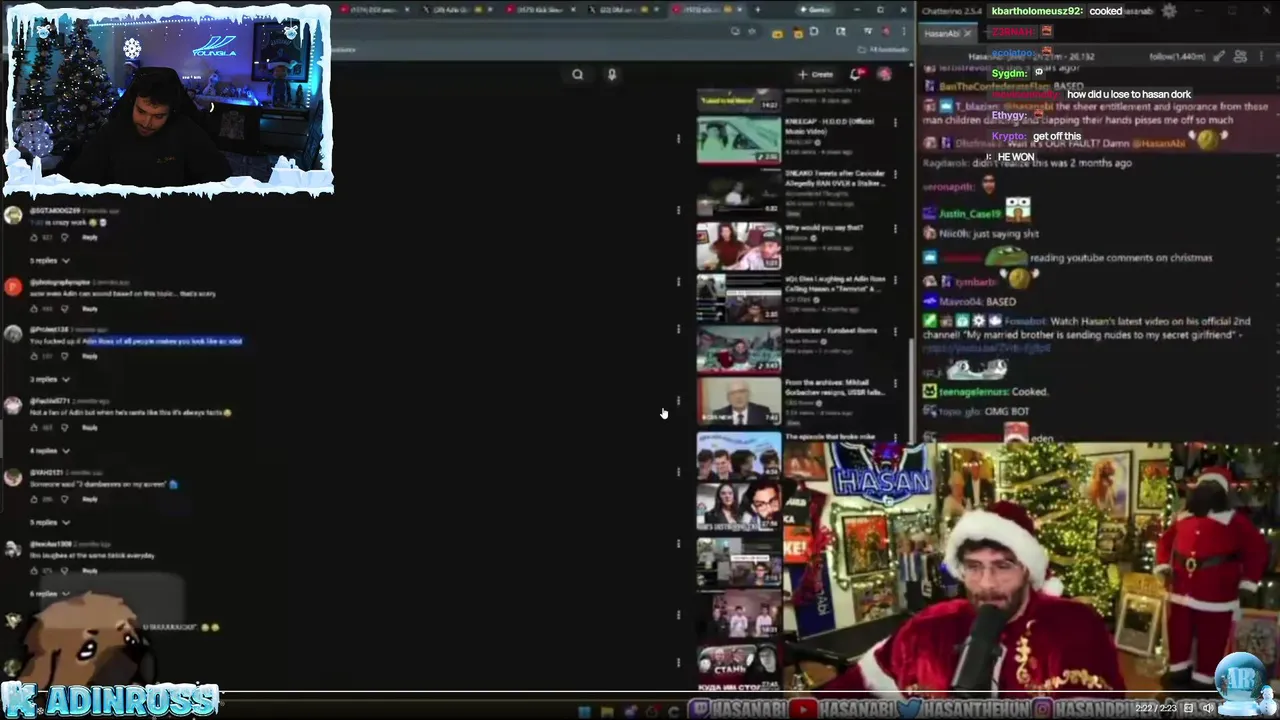Image resolution: width=1280 pixels, height=720 pixels.
Task: Open the YouTube account avatar menu
Action: [x=884, y=74]
